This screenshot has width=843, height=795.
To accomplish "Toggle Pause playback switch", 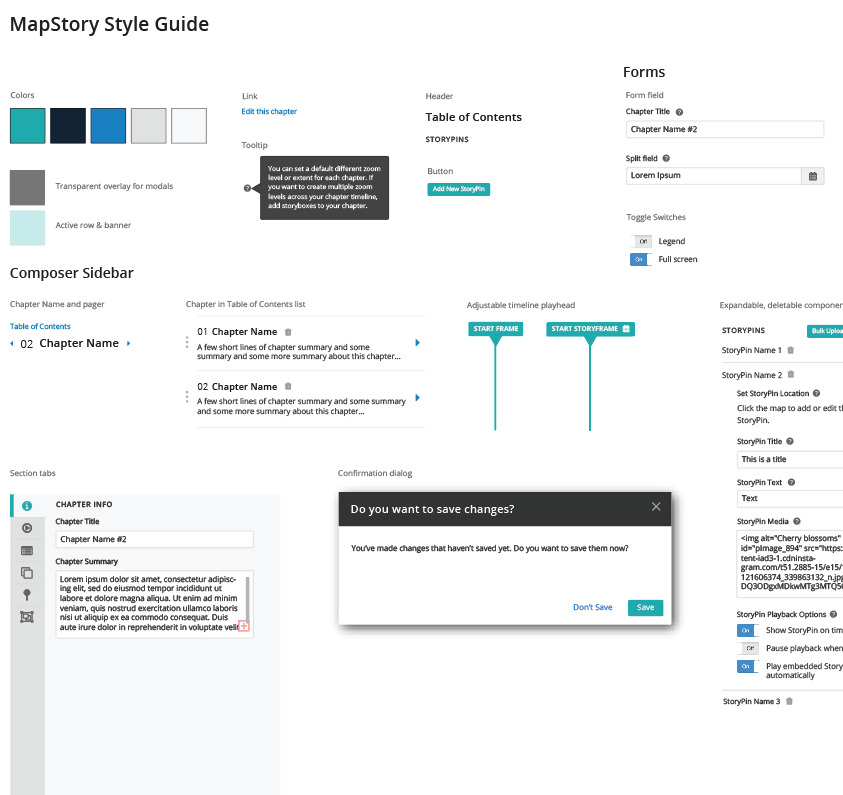I will point(747,648).
